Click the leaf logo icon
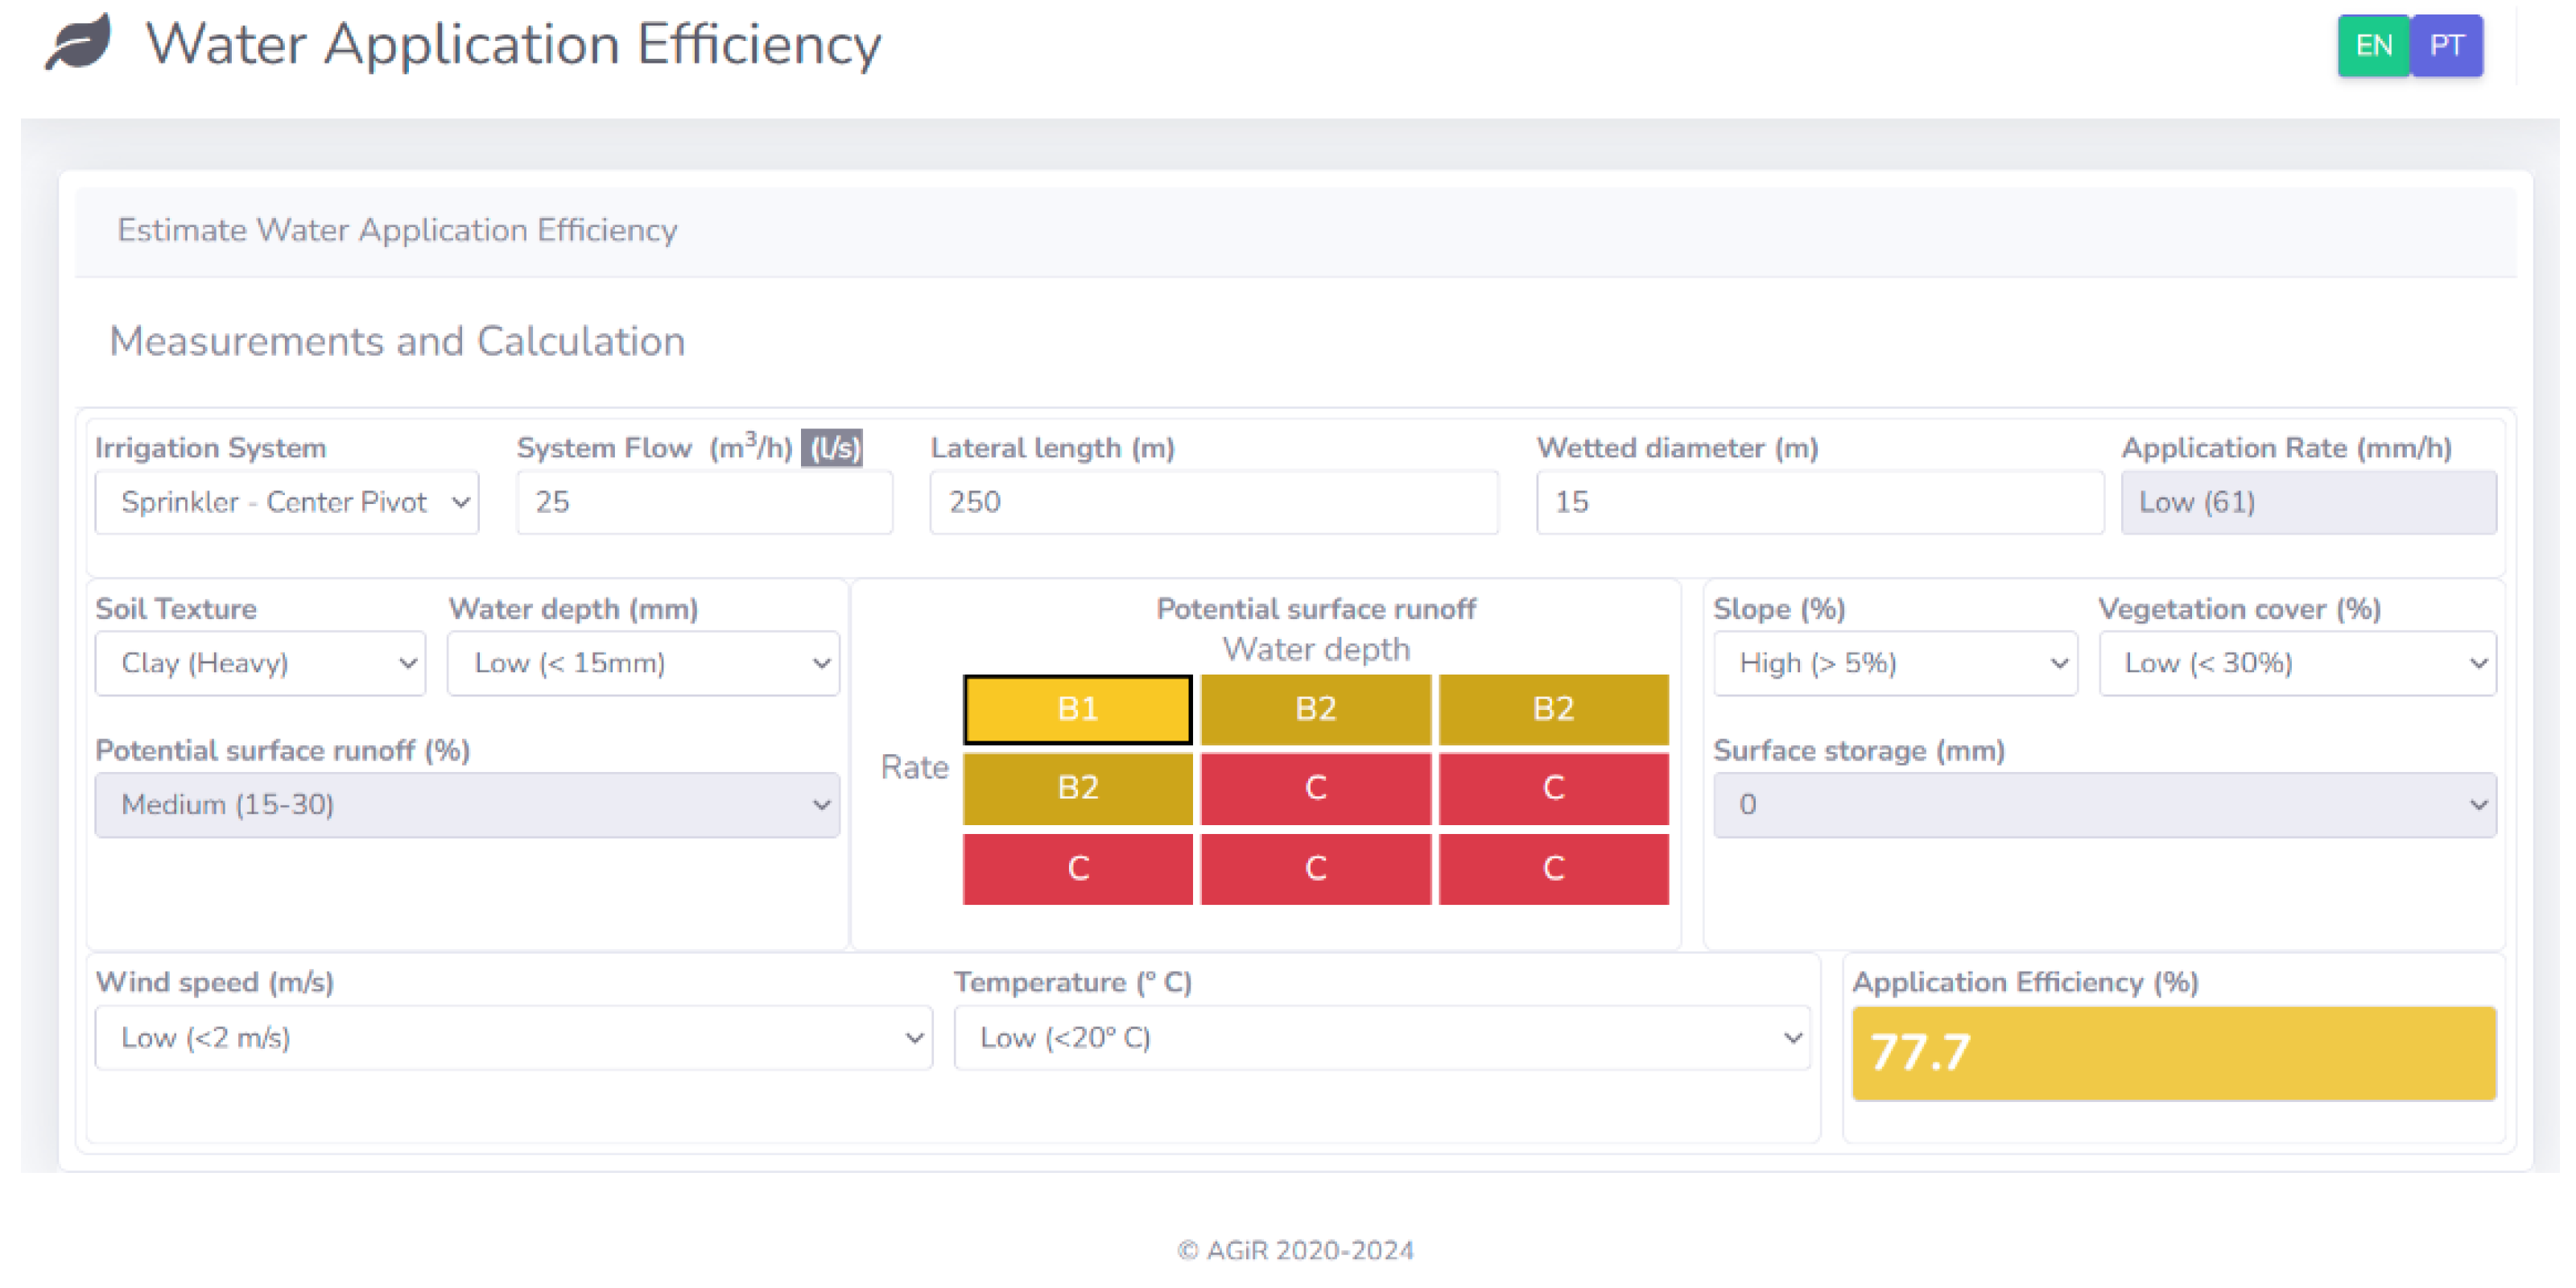This screenshot has width=2576, height=1288. pos(78,43)
